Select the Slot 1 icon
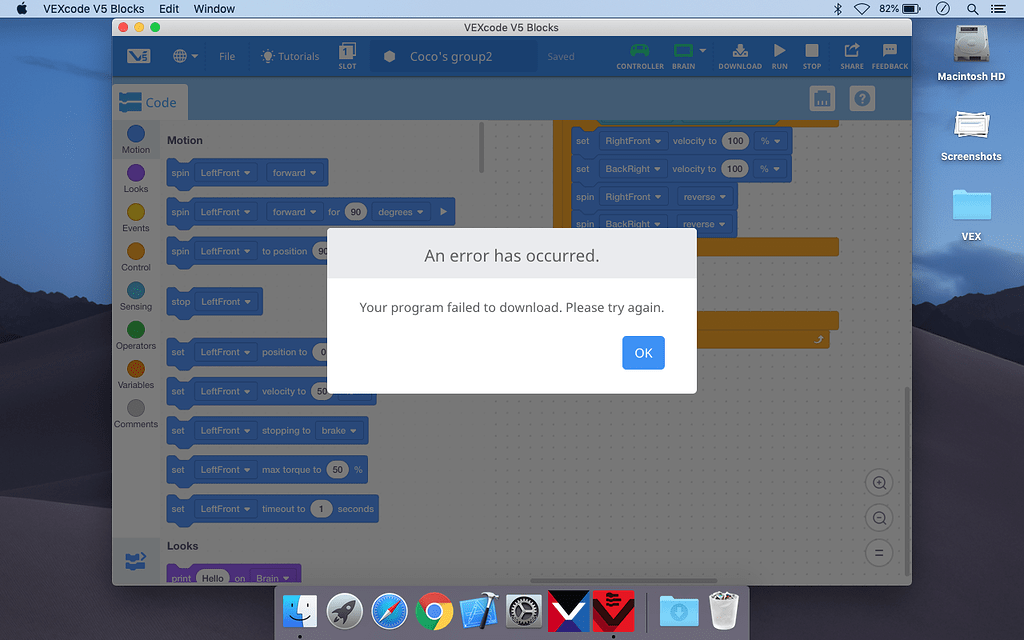 tap(347, 52)
